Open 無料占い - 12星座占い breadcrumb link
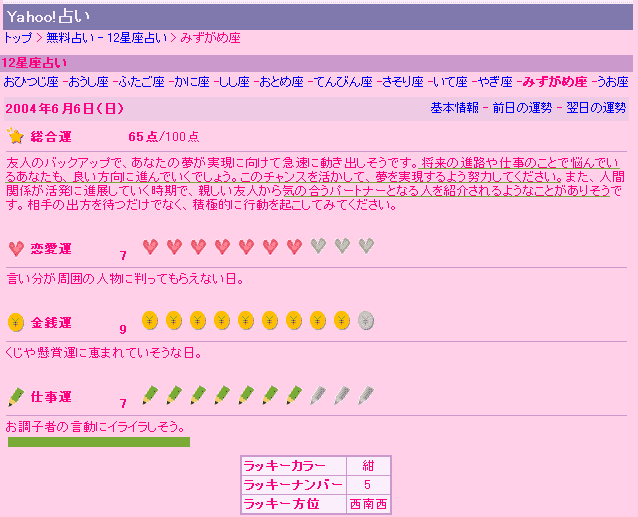The height and width of the screenshot is (517, 638). 107,38
